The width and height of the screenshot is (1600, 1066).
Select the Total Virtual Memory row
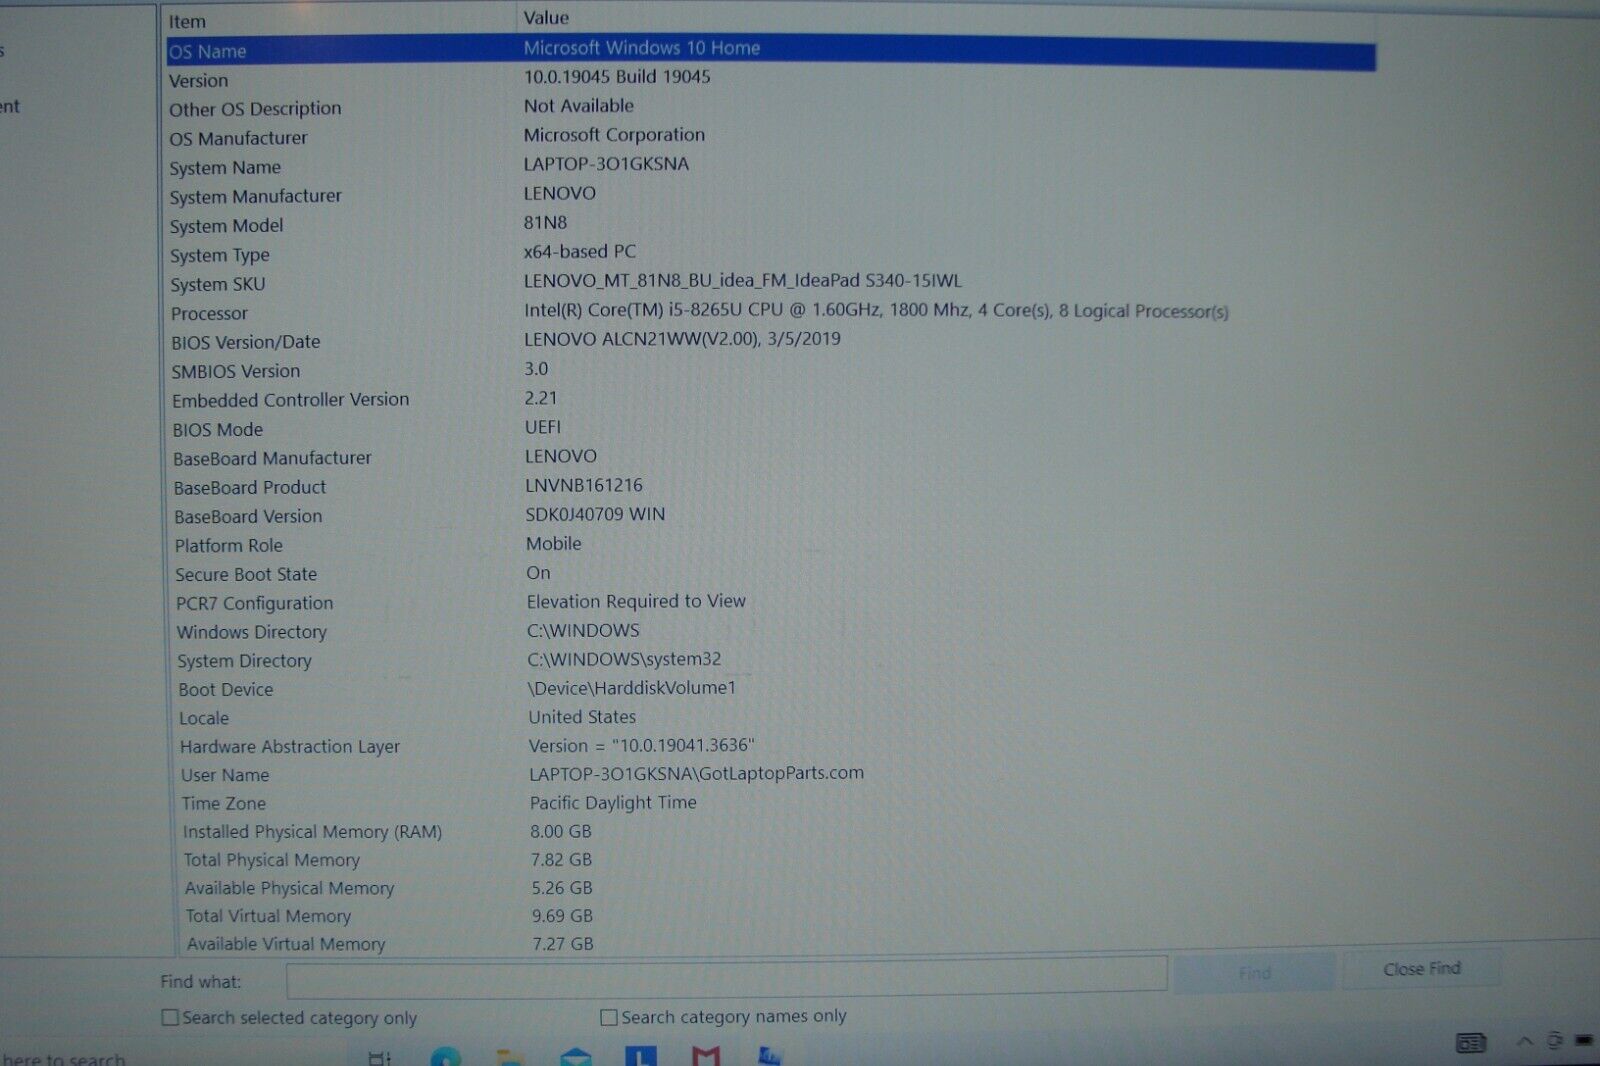point(771,916)
